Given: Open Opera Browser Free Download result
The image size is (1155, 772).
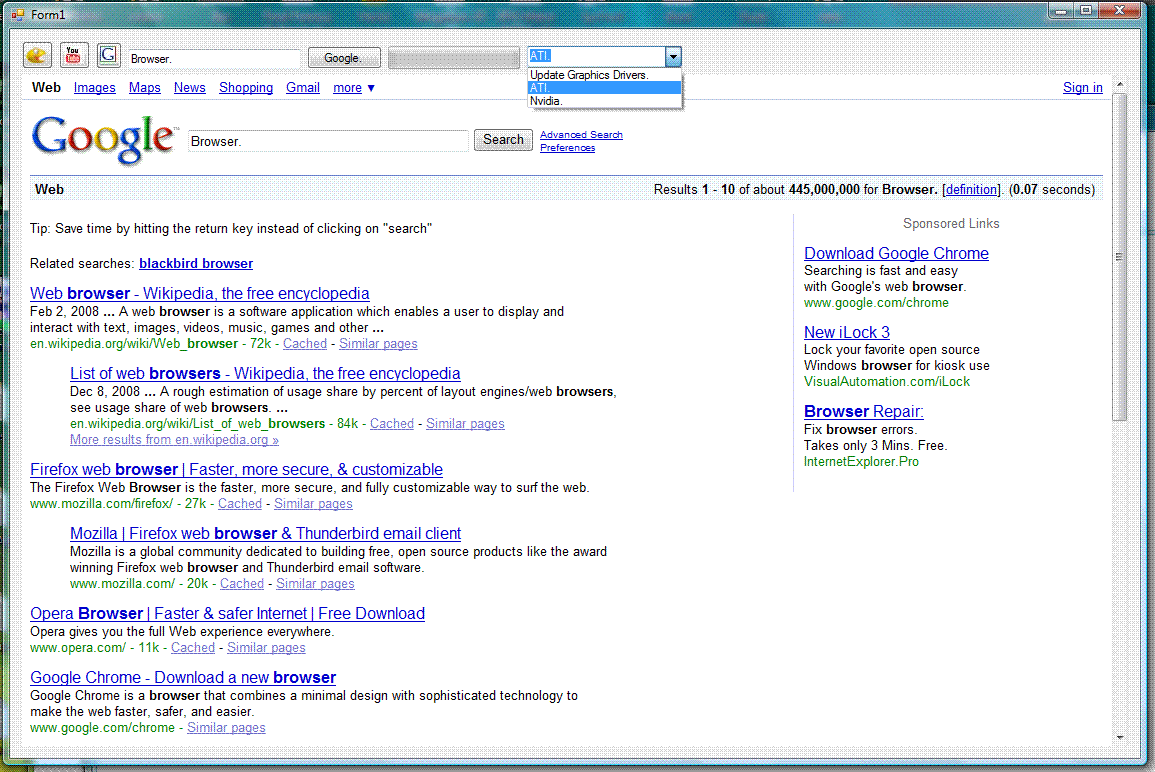Looking at the screenshot, I should tap(228, 614).
